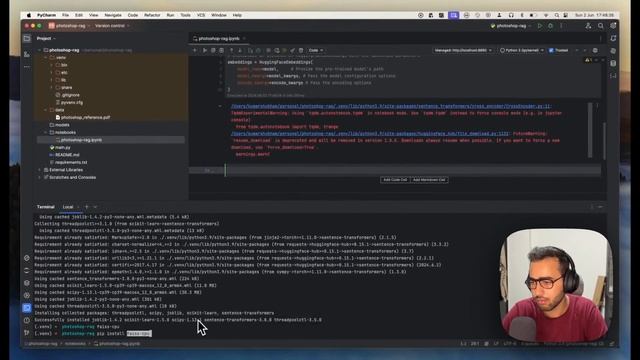Click Add Code Cell button
Image resolution: width=640 pixels, height=360 pixels.
pyautogui.click(x=395, y=180)
